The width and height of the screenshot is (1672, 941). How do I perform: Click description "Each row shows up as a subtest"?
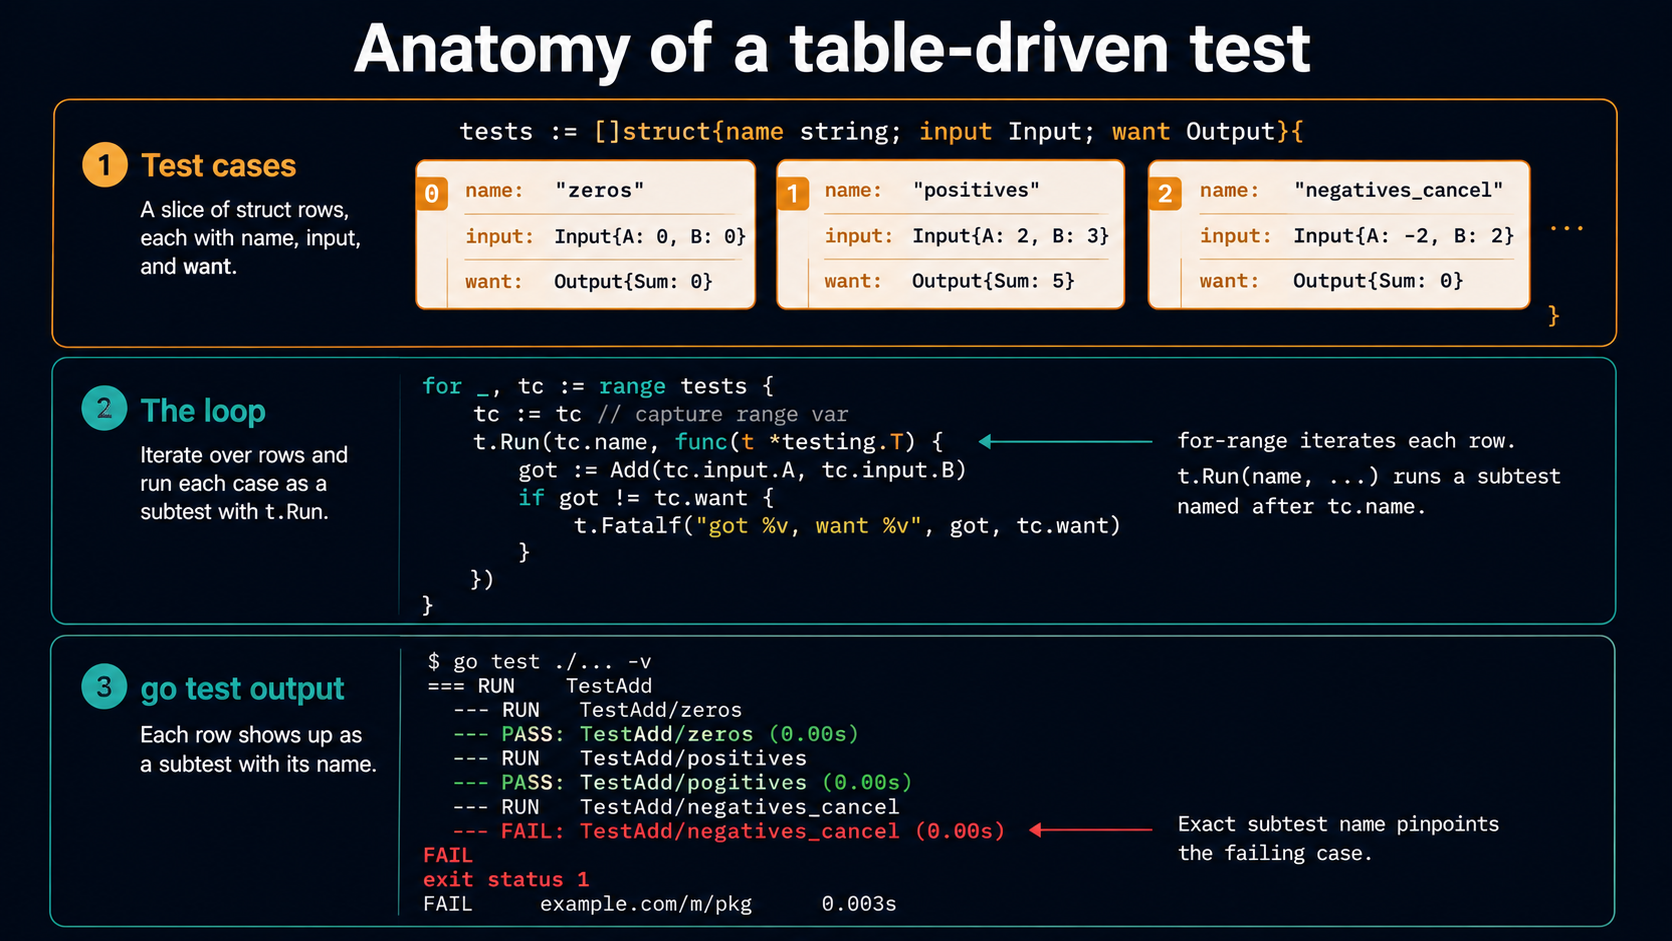(x=258, y=749)
